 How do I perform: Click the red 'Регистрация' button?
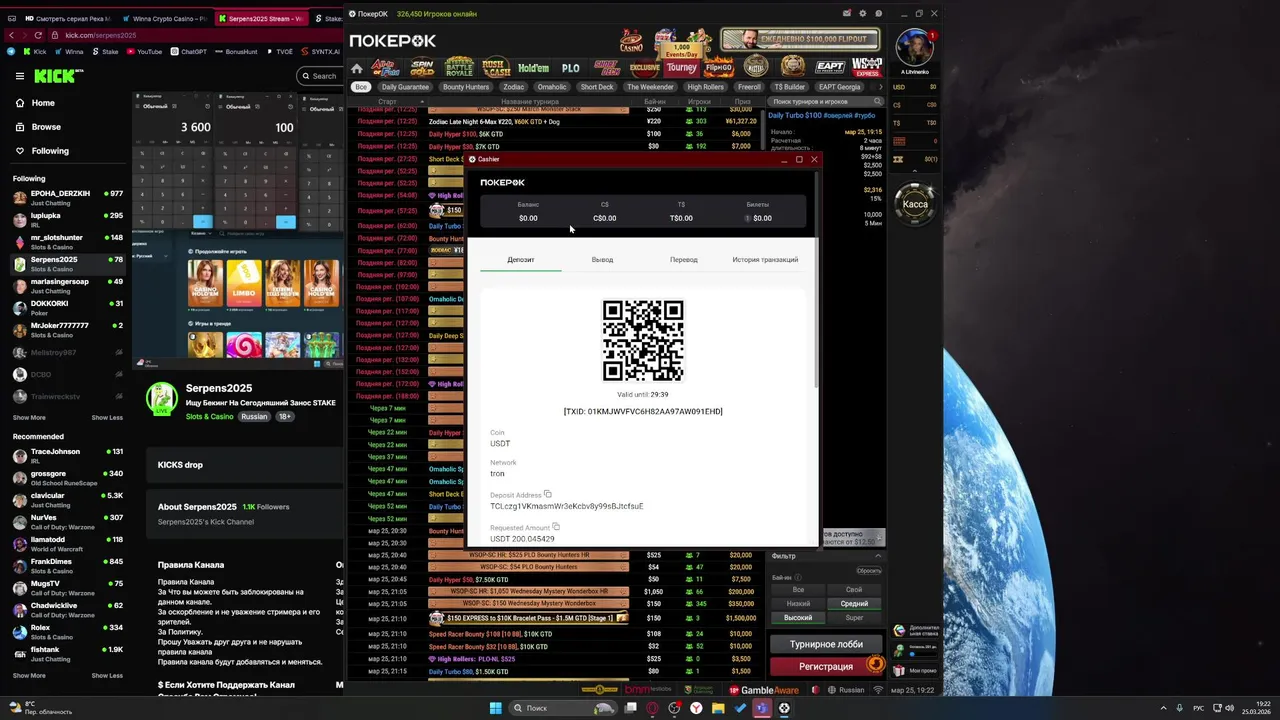tap(826, 666)
